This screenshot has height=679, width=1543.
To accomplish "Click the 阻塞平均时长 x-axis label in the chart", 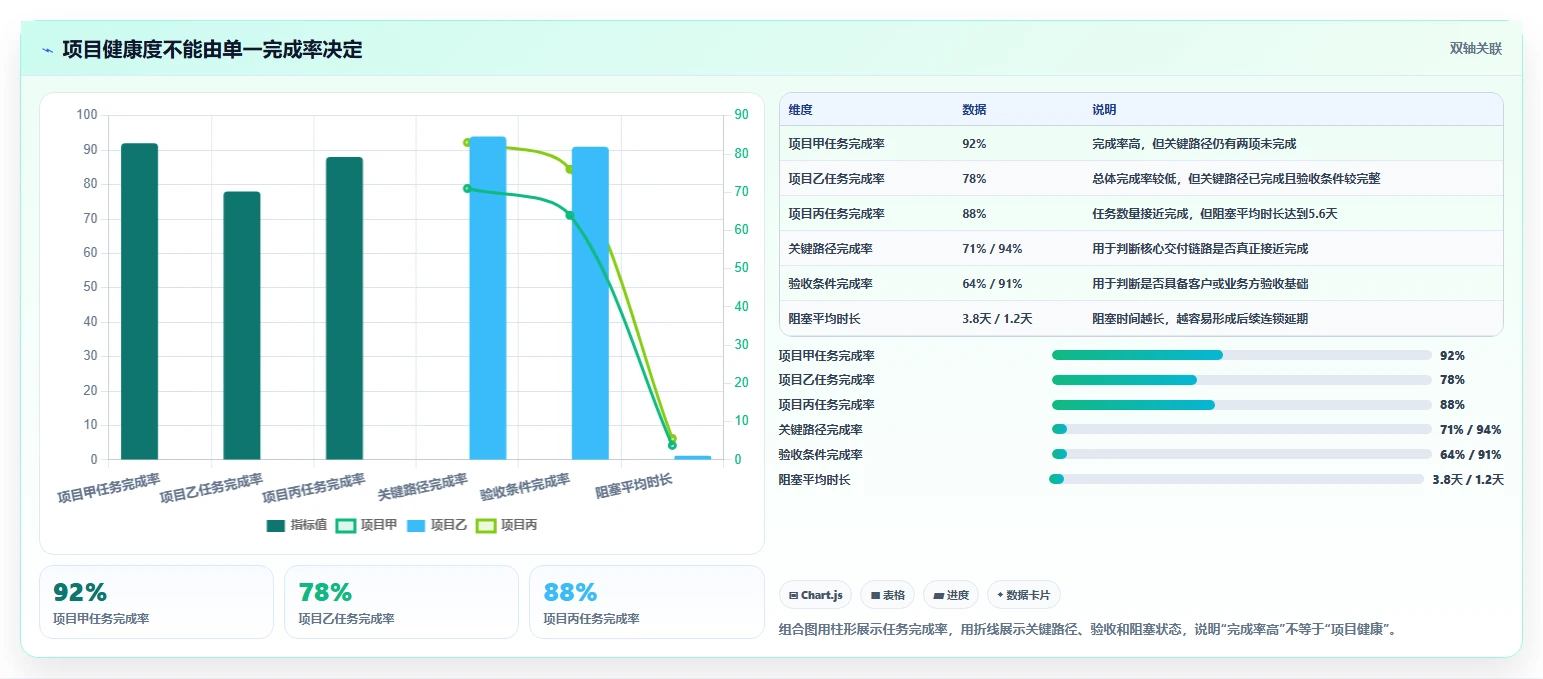I will pos(634,487).
